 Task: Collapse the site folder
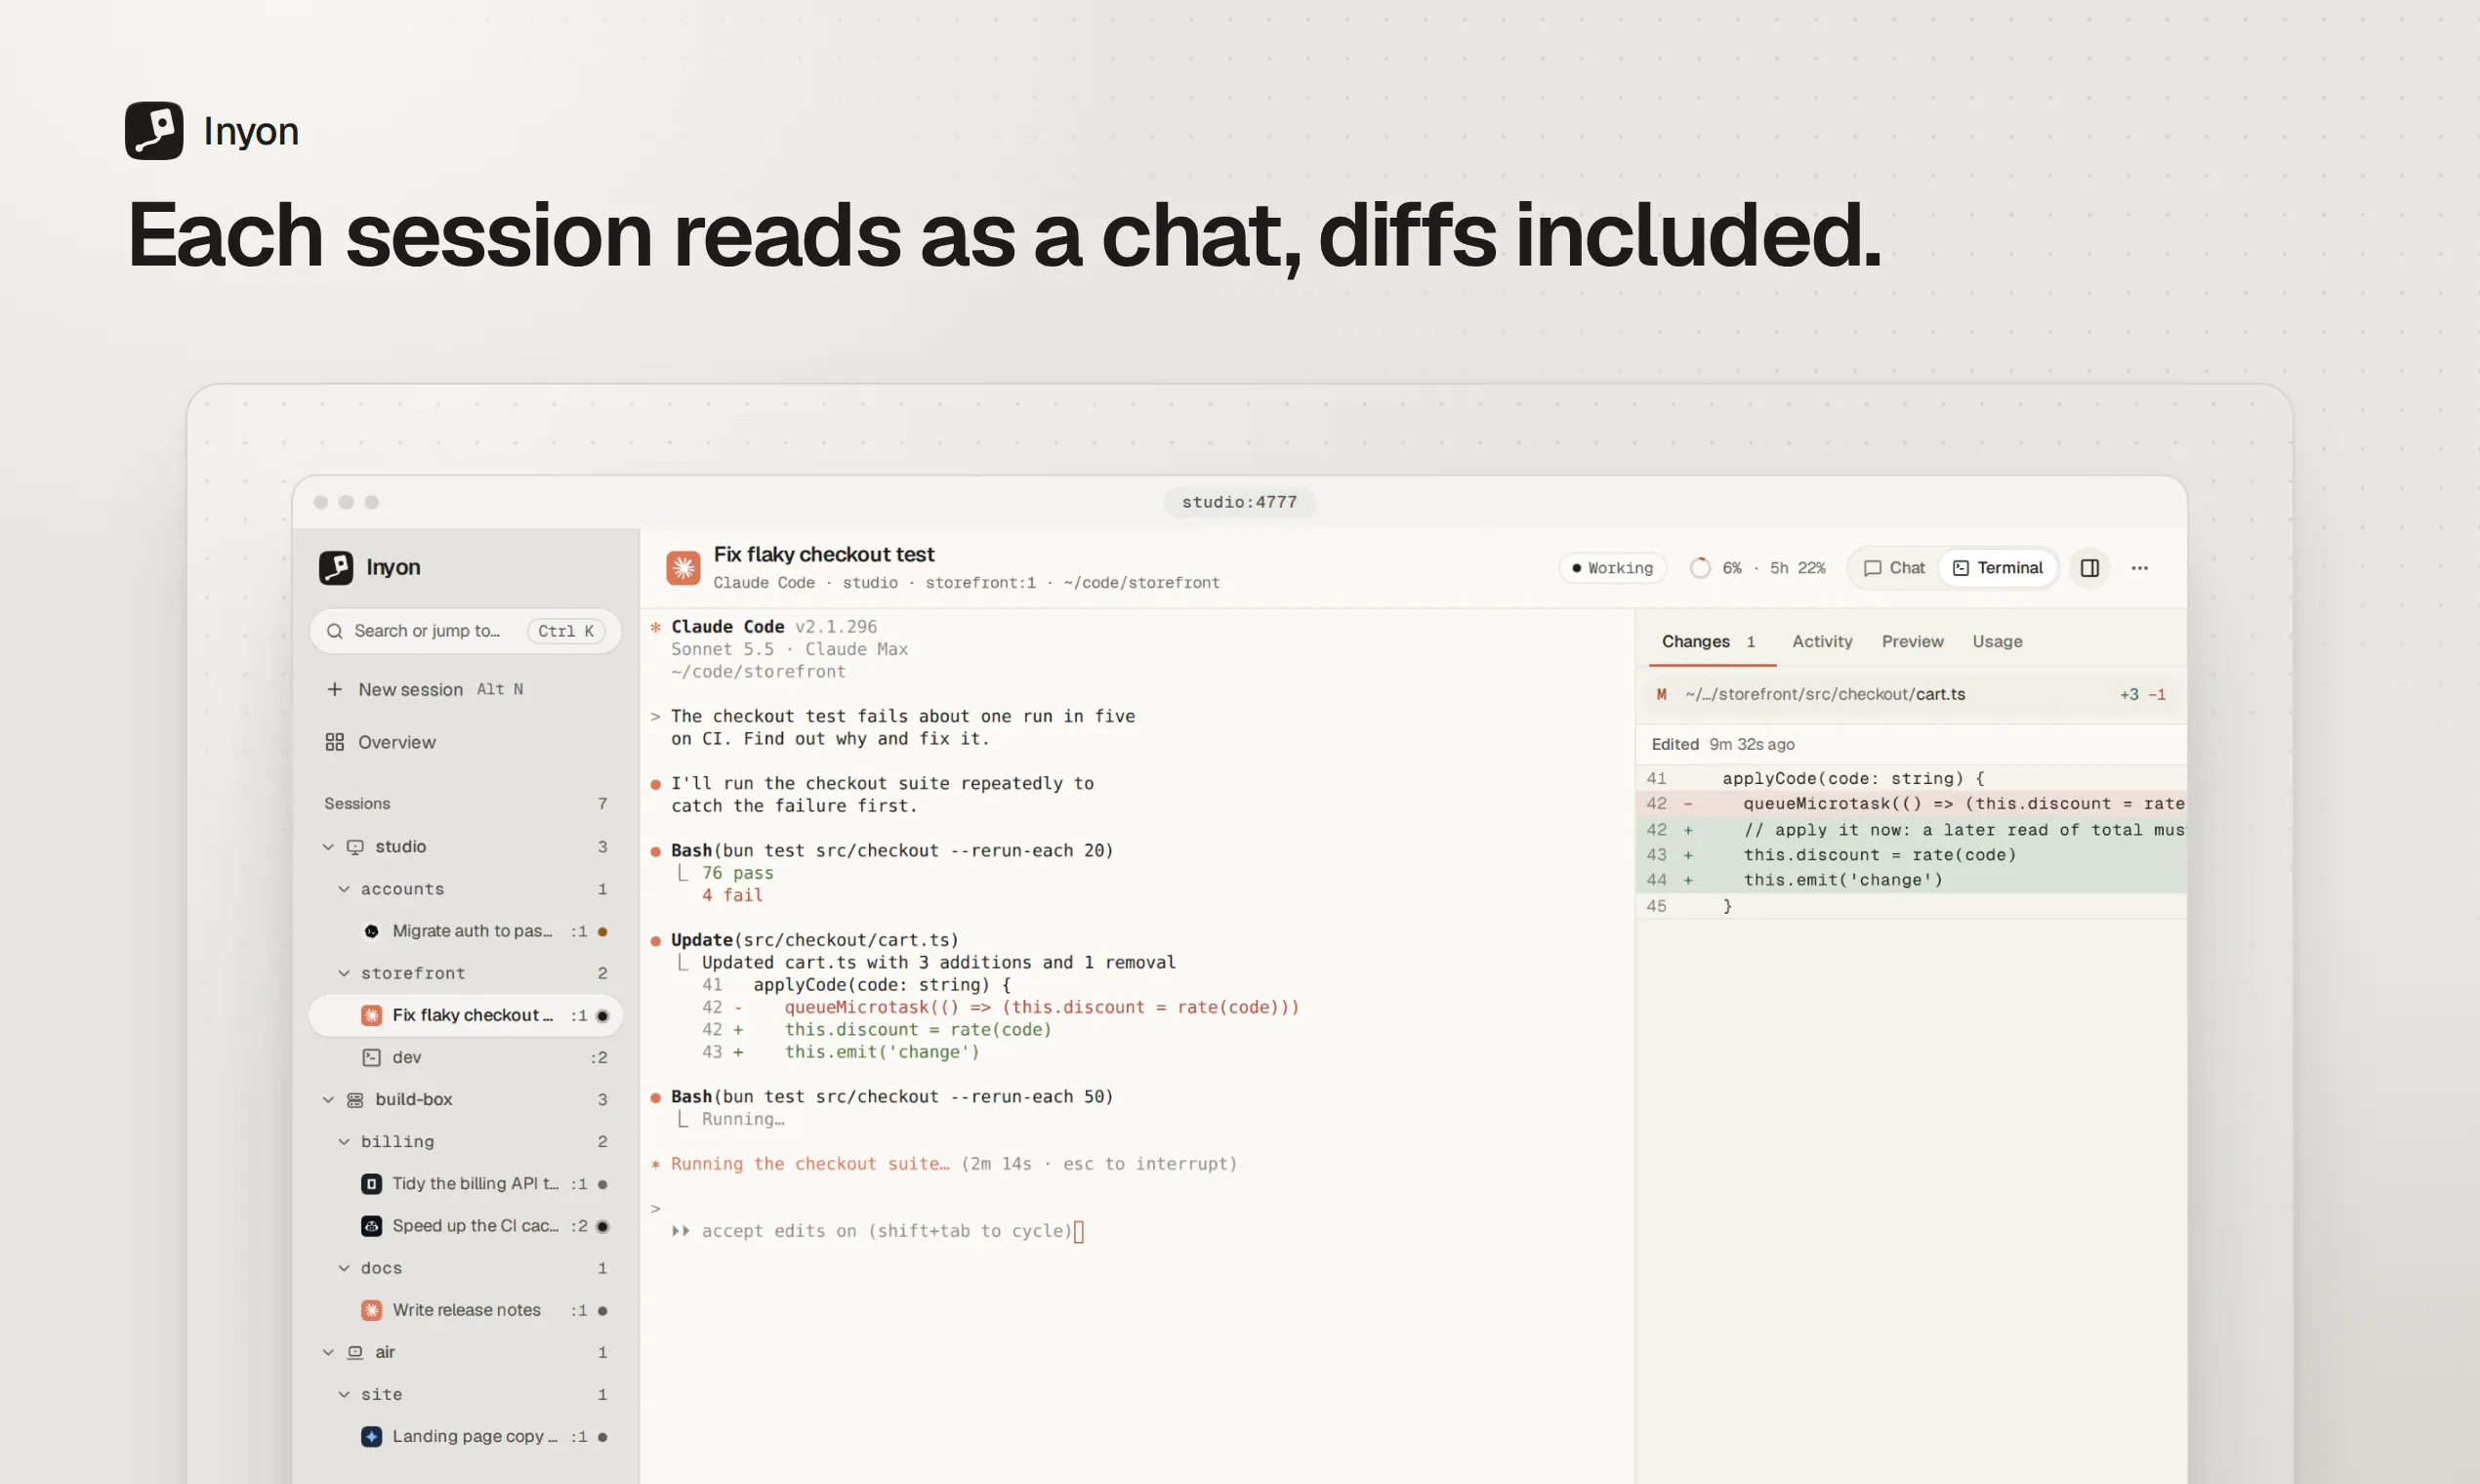[x=344, y=1394]
